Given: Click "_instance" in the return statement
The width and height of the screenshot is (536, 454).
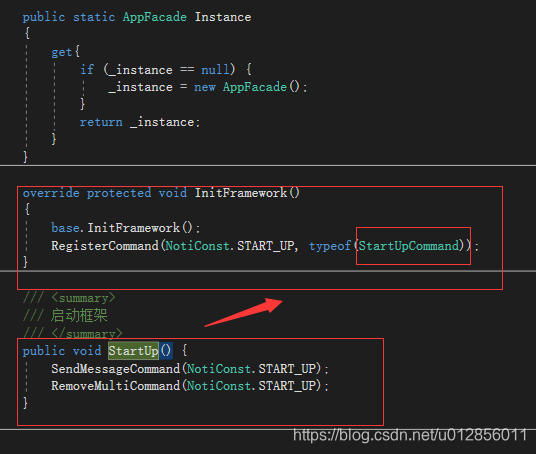Looking at the screenshot, I should tap(162, 122).
